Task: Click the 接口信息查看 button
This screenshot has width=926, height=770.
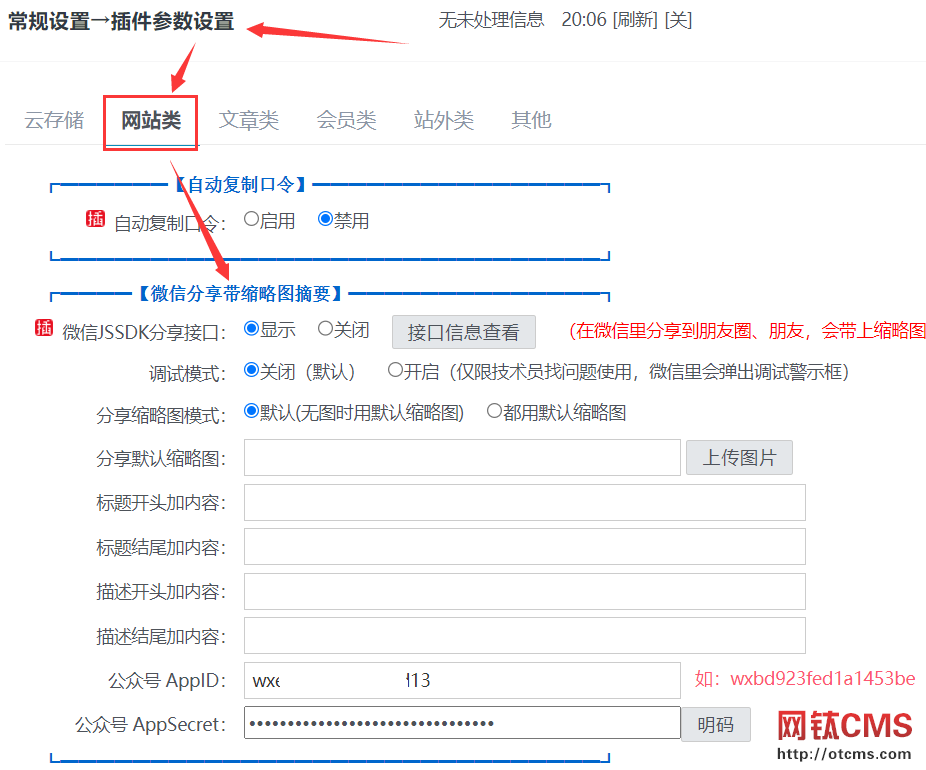Action: [463, 330]
